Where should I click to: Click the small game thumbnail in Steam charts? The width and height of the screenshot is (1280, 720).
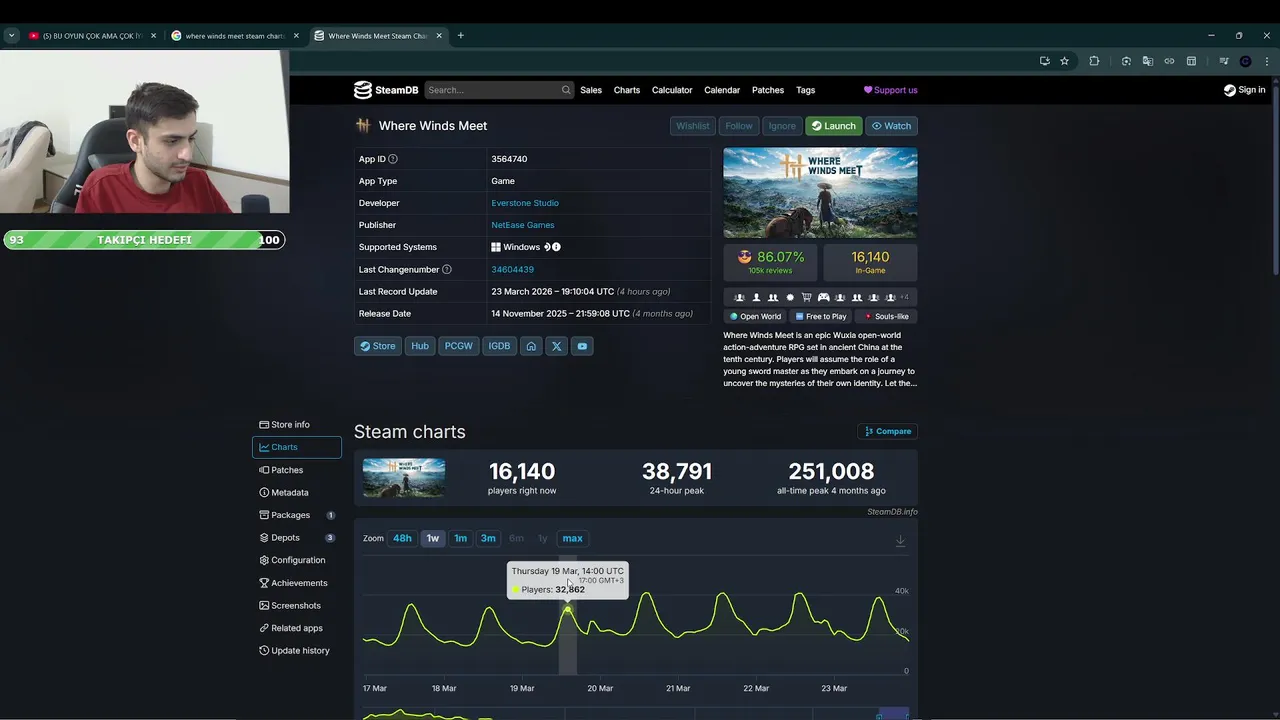404,478
